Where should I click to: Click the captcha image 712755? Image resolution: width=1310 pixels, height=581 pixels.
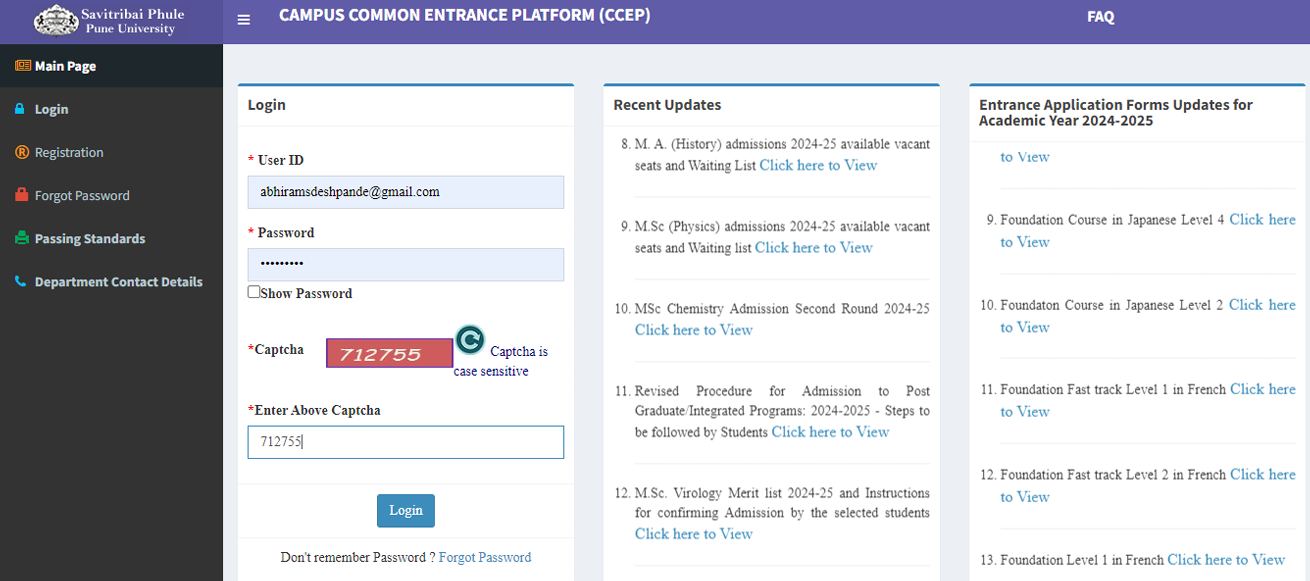(389, 353)
